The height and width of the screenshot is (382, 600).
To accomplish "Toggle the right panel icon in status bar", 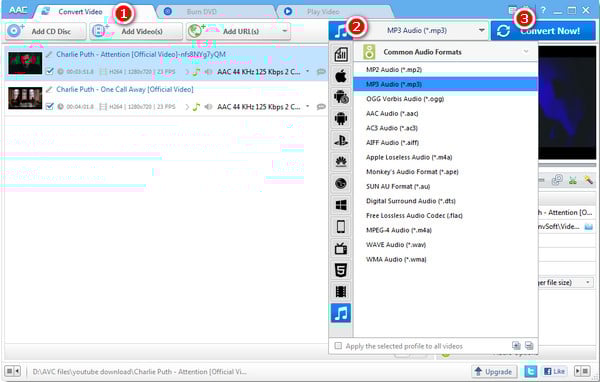I will pyautogui.click(x=582, y=371).
